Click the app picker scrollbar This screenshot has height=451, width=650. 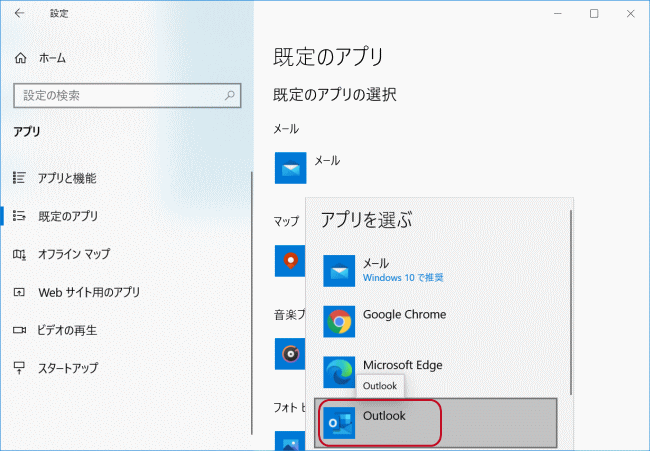571,302
